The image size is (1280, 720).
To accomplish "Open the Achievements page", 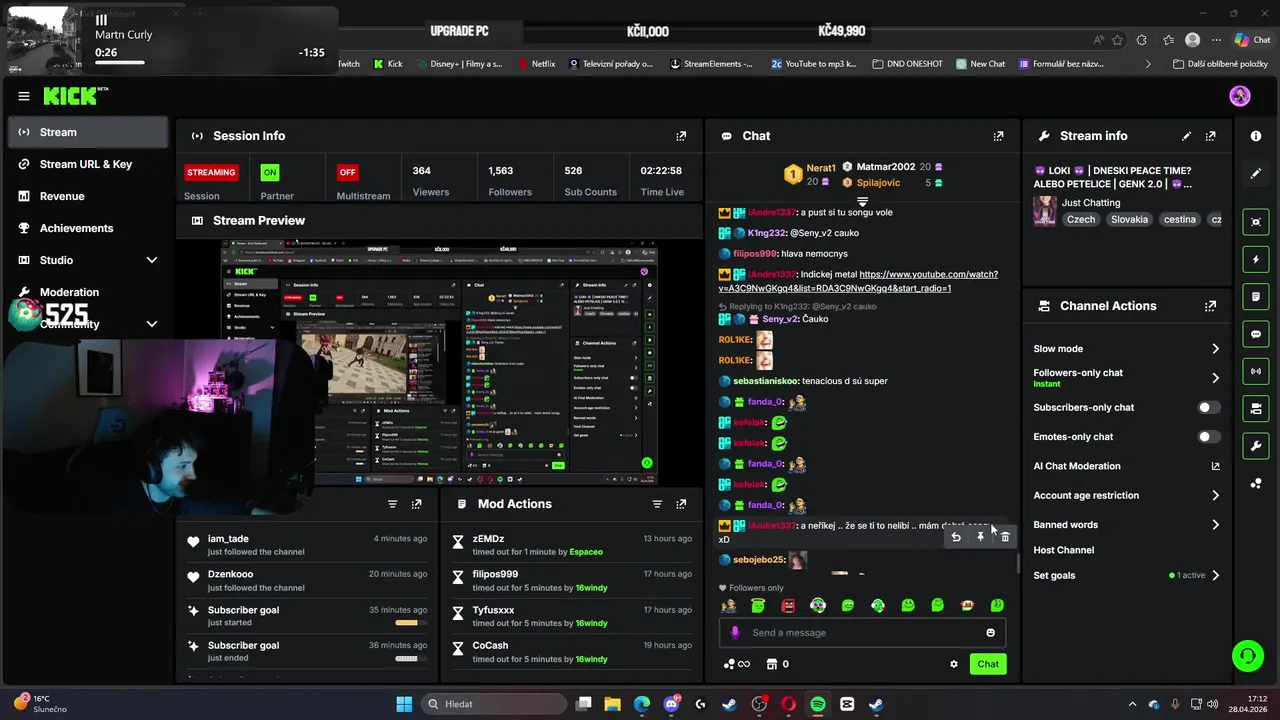I will coord(88,228).
